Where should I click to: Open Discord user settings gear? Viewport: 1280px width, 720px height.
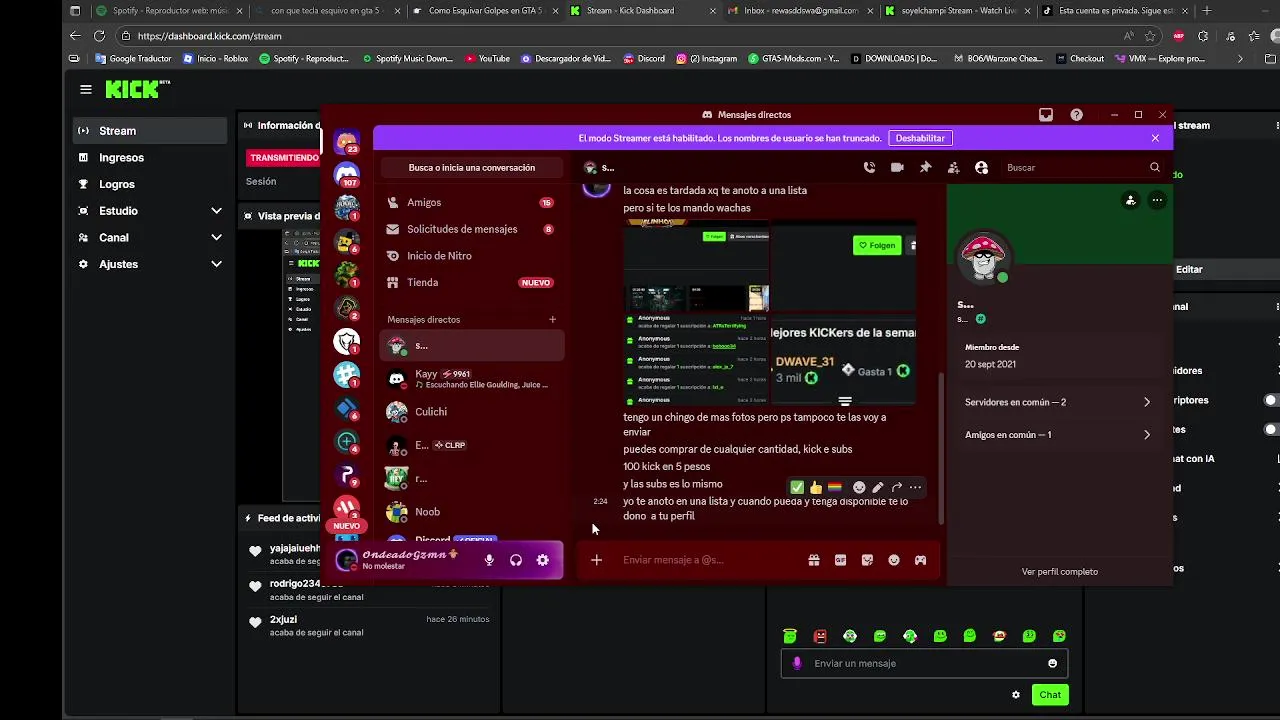[543, 560]
